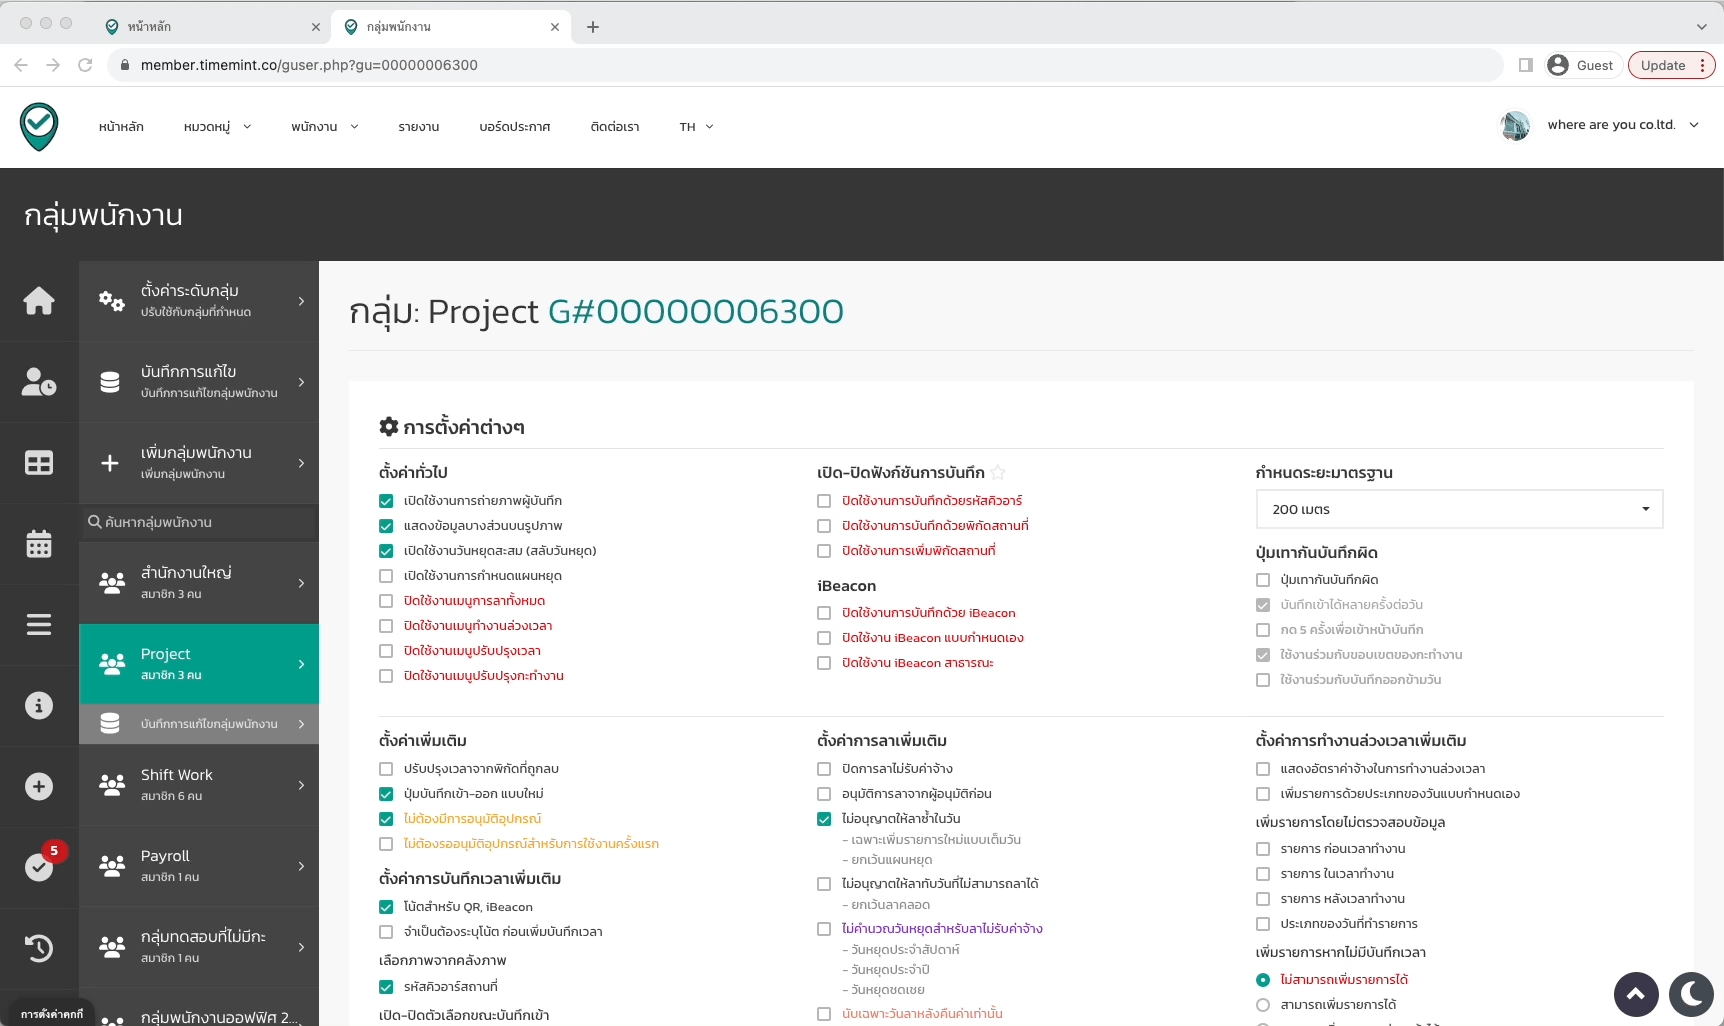Toggle dark mode moon button
The image size is (1724, 1026).
click(1691, 994)
